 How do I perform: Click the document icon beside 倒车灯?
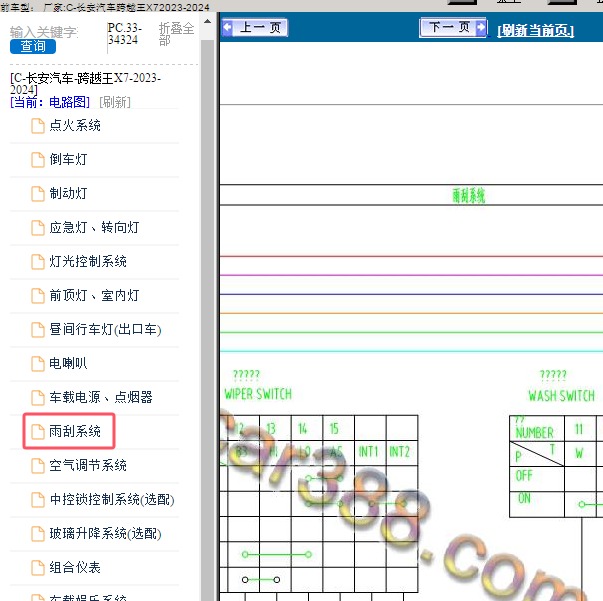(x=38, y=160)
